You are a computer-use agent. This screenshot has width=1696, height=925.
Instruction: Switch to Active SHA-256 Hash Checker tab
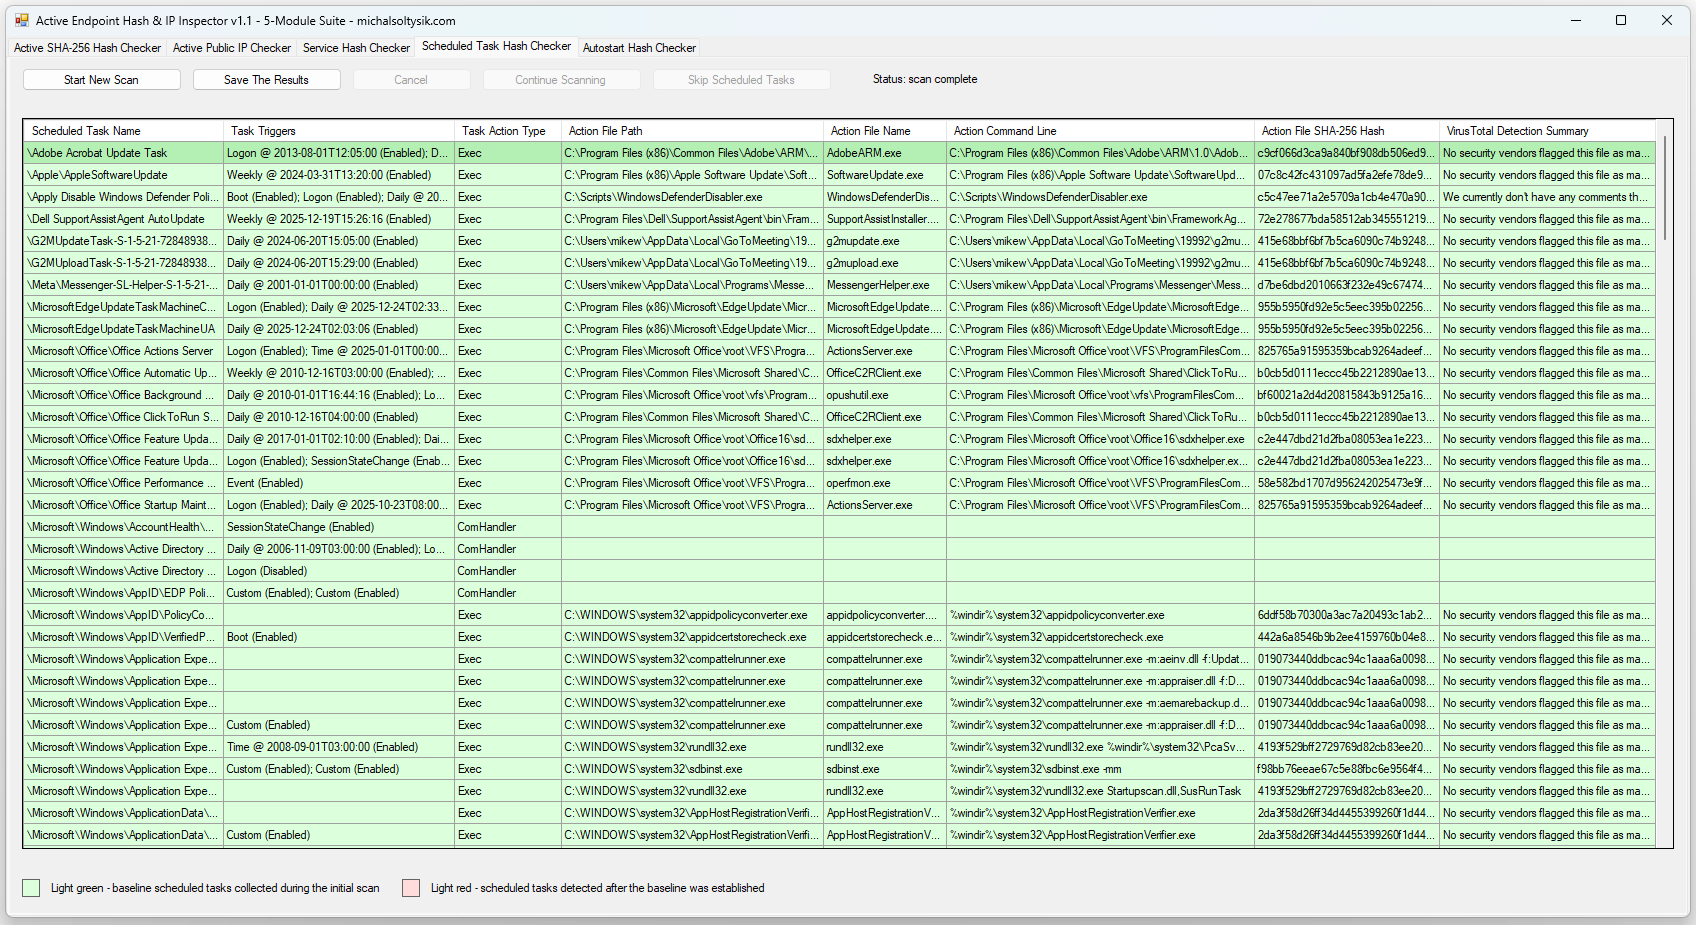(x=87, y=48)
